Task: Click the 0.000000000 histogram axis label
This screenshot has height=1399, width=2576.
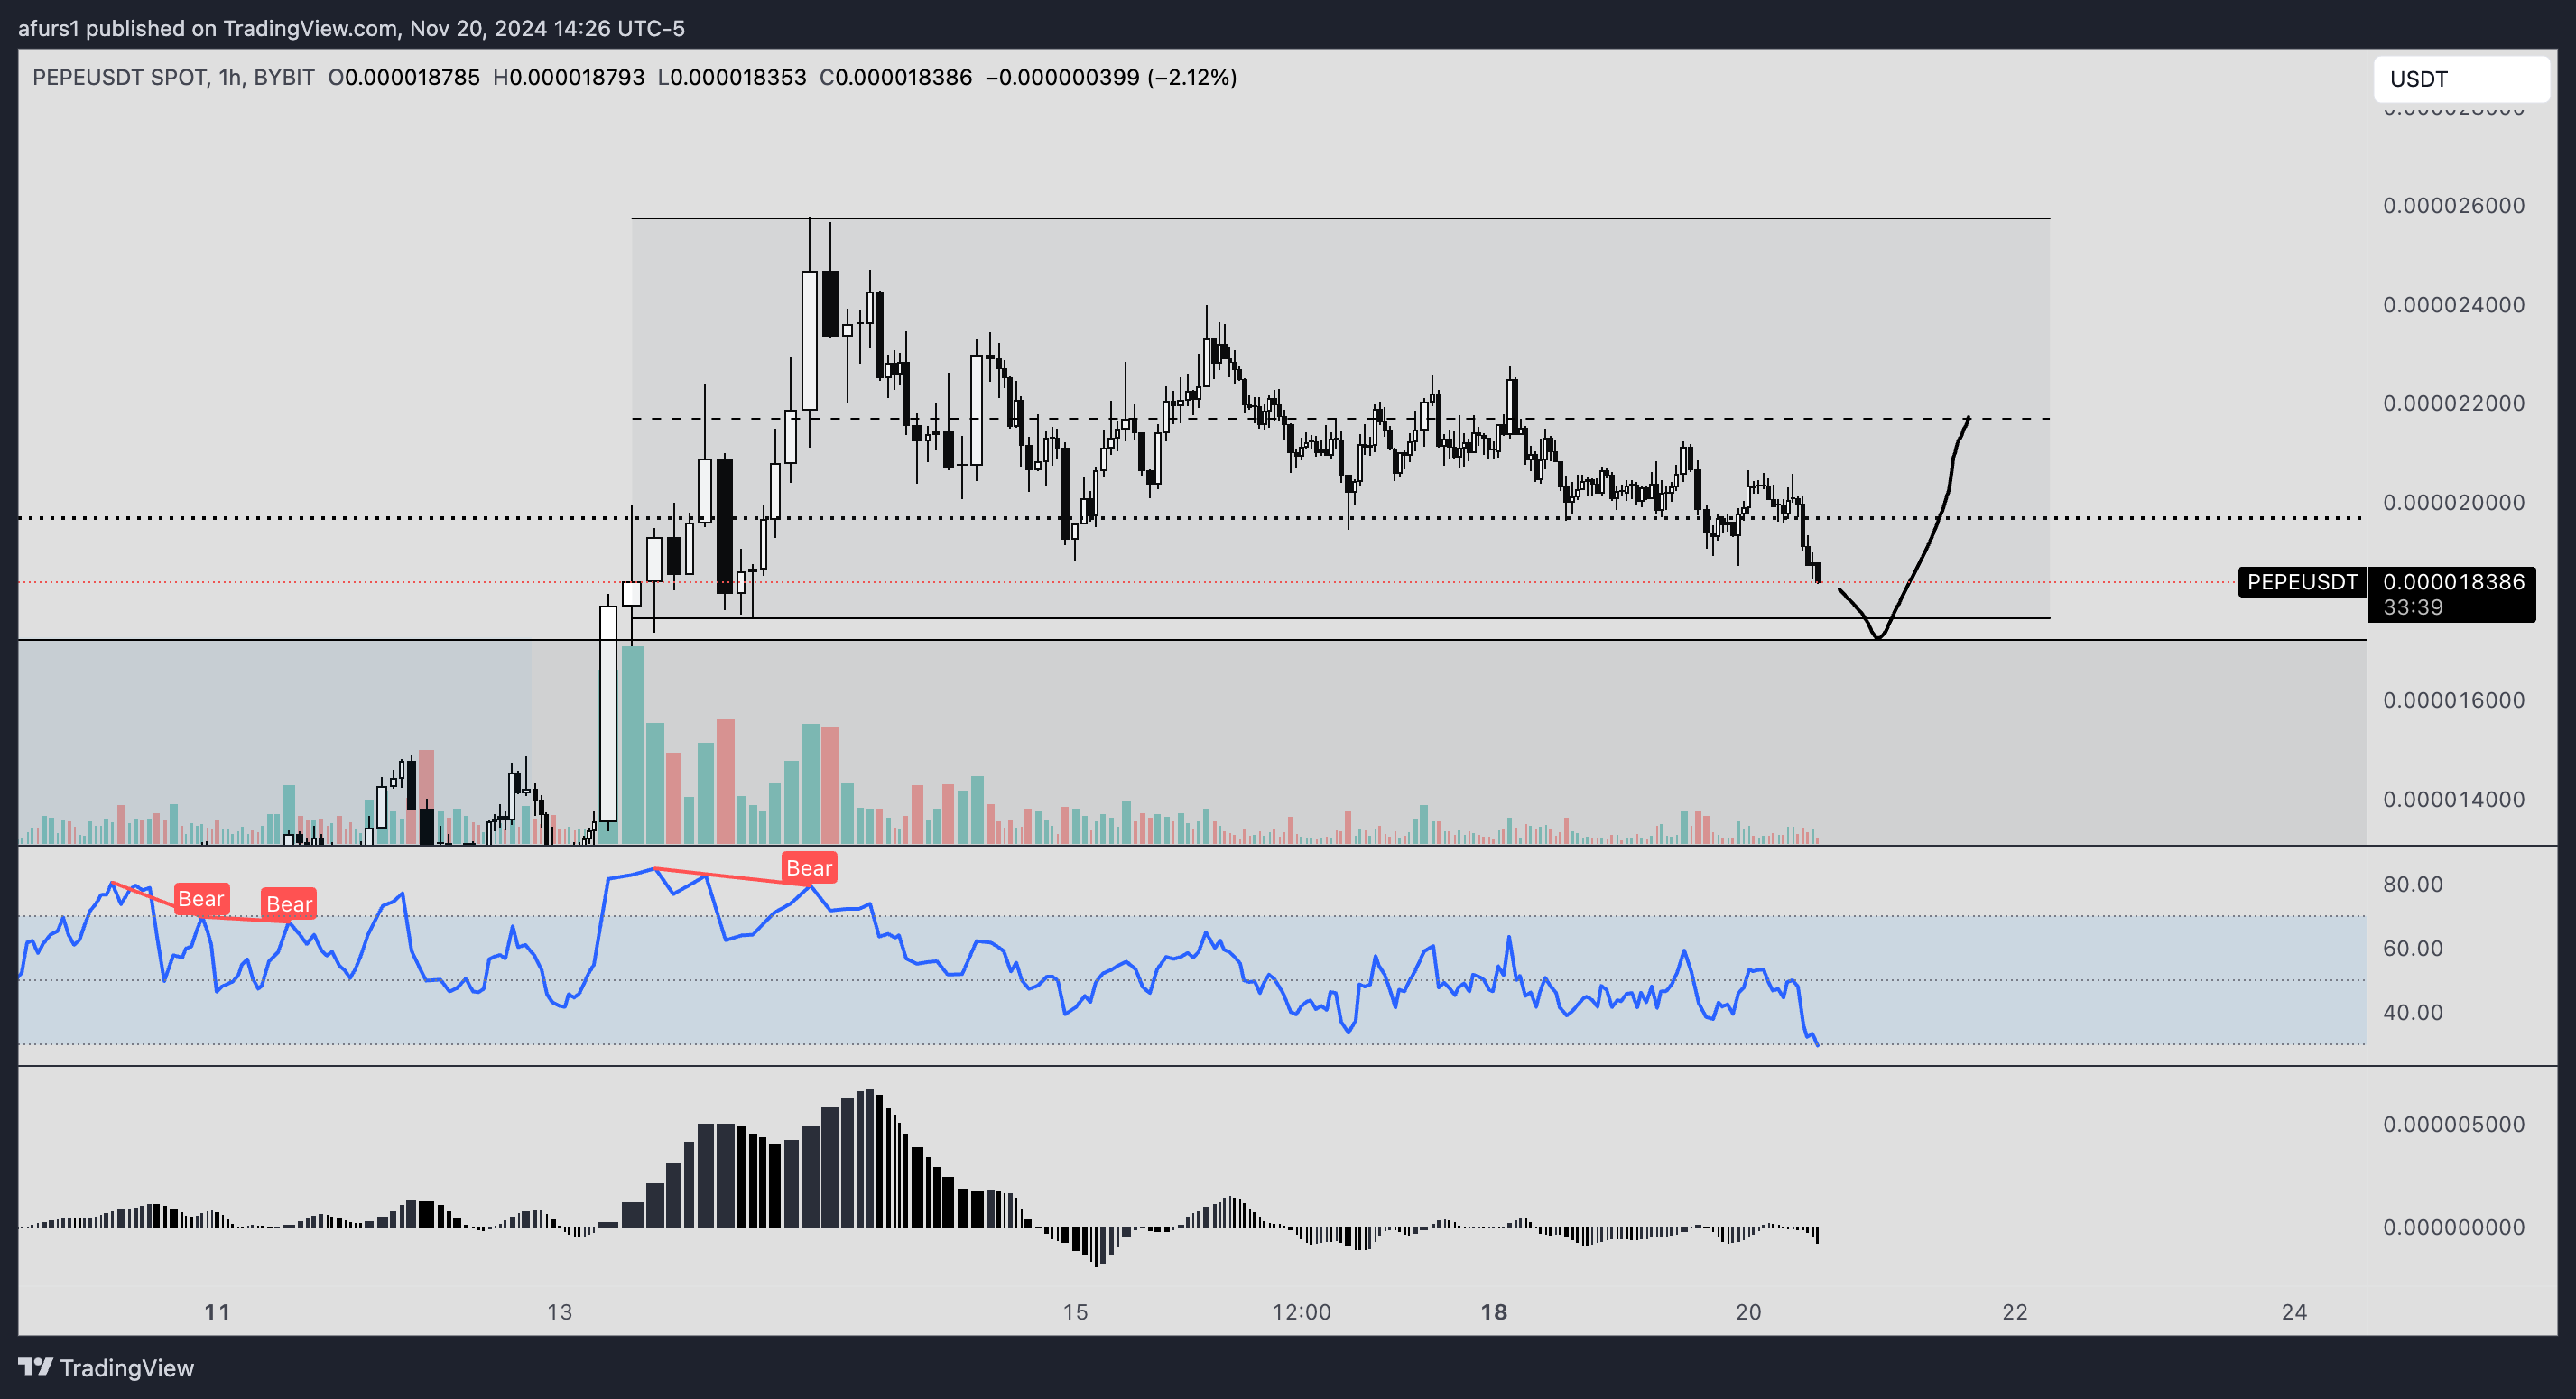Action: click(2453, 1227)
